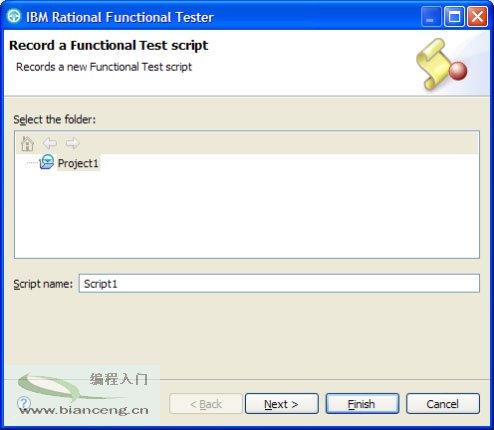Viewport: 494px width, 430px height.
Task: Minimize the Functional Tester dialog
Action: click(x=430, y=16)
